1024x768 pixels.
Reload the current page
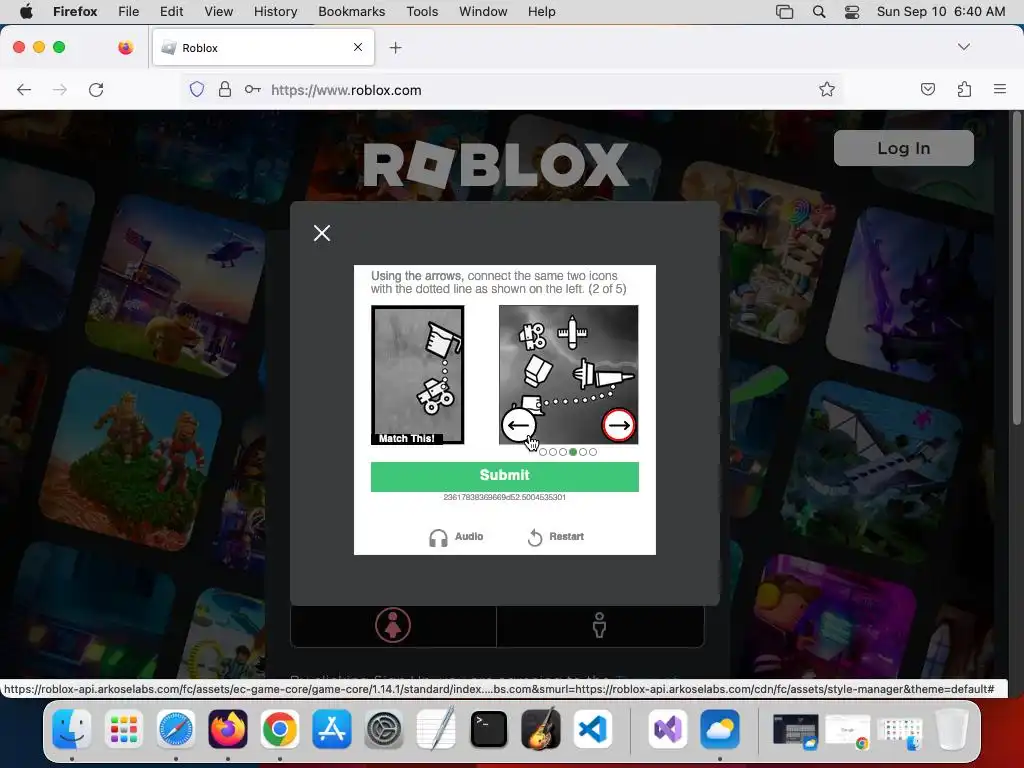[96, 89]
